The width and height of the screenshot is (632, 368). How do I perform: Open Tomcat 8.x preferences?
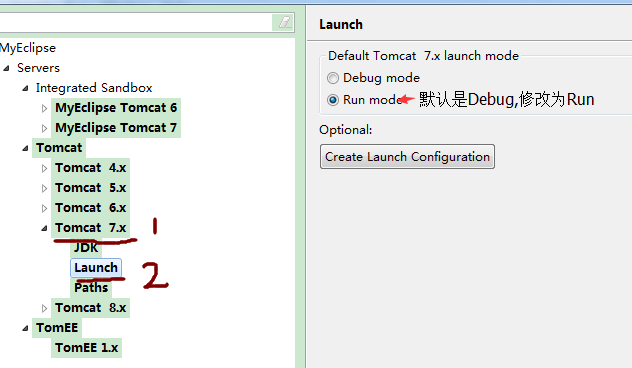91,308
